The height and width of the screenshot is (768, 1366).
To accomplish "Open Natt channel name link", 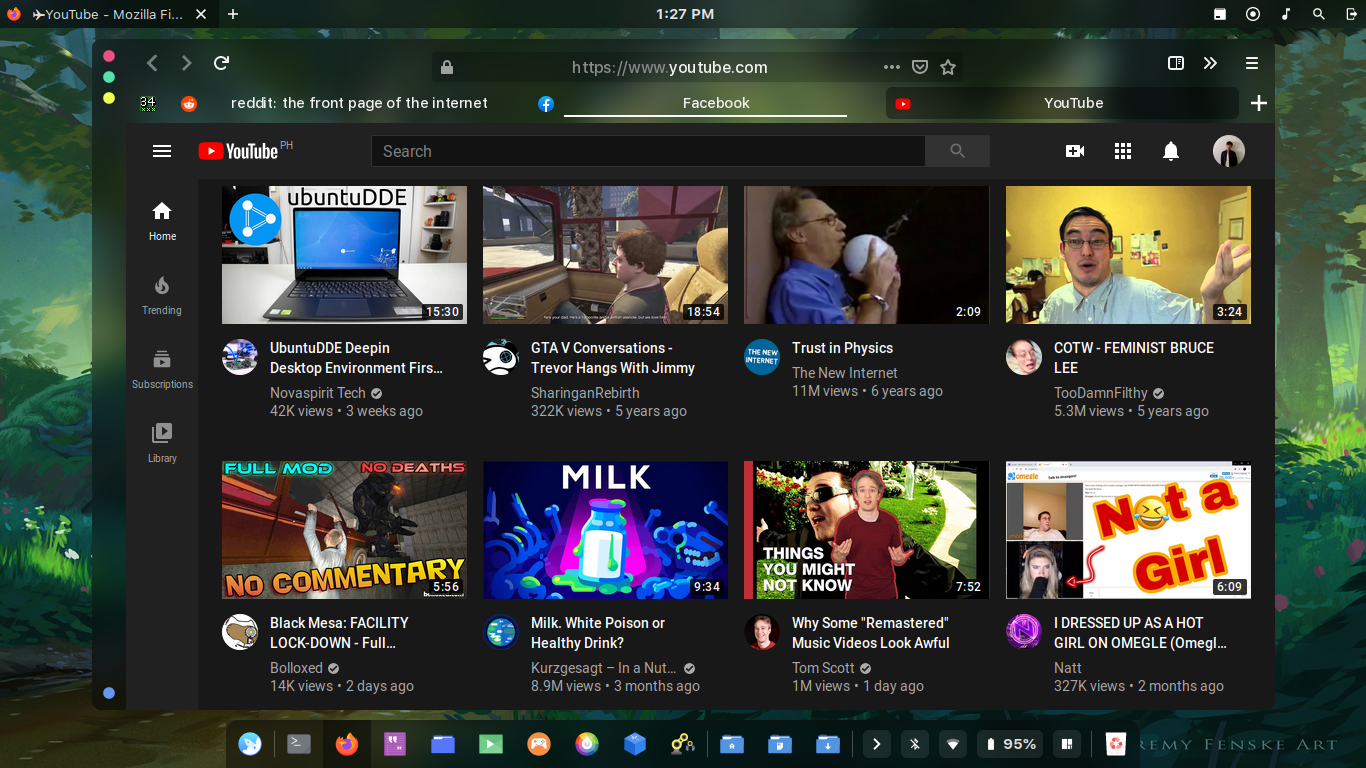I will [1068, 668].
